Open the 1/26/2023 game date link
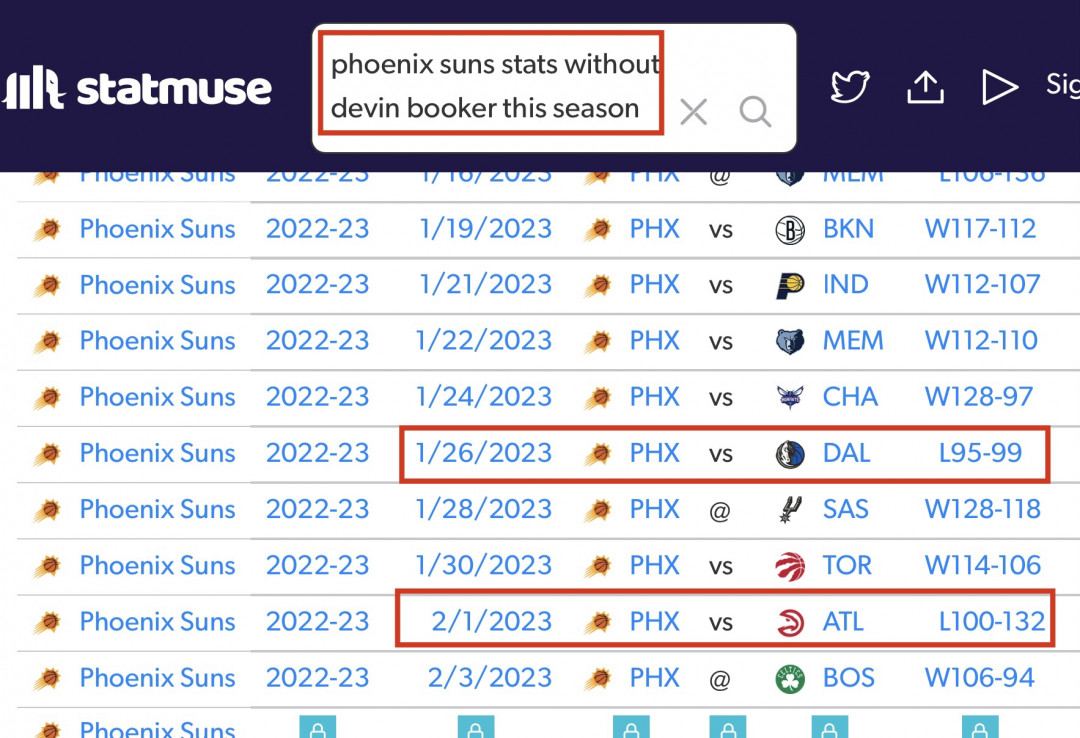The height and width of the screenshot is (738, 1080). click(484, 453)
